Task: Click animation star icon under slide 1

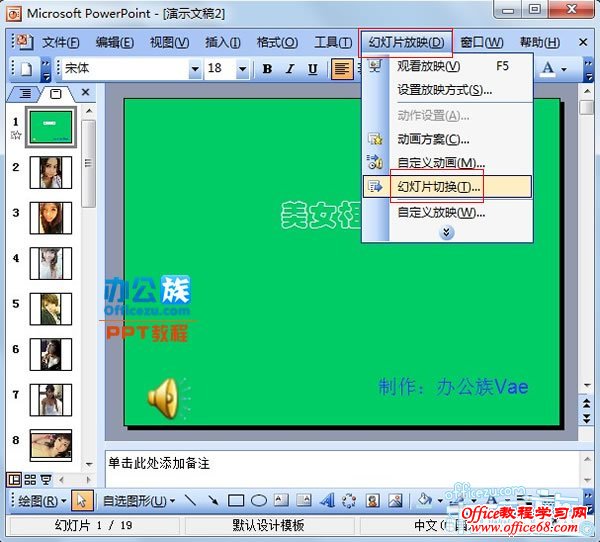Action: point(16,135)
